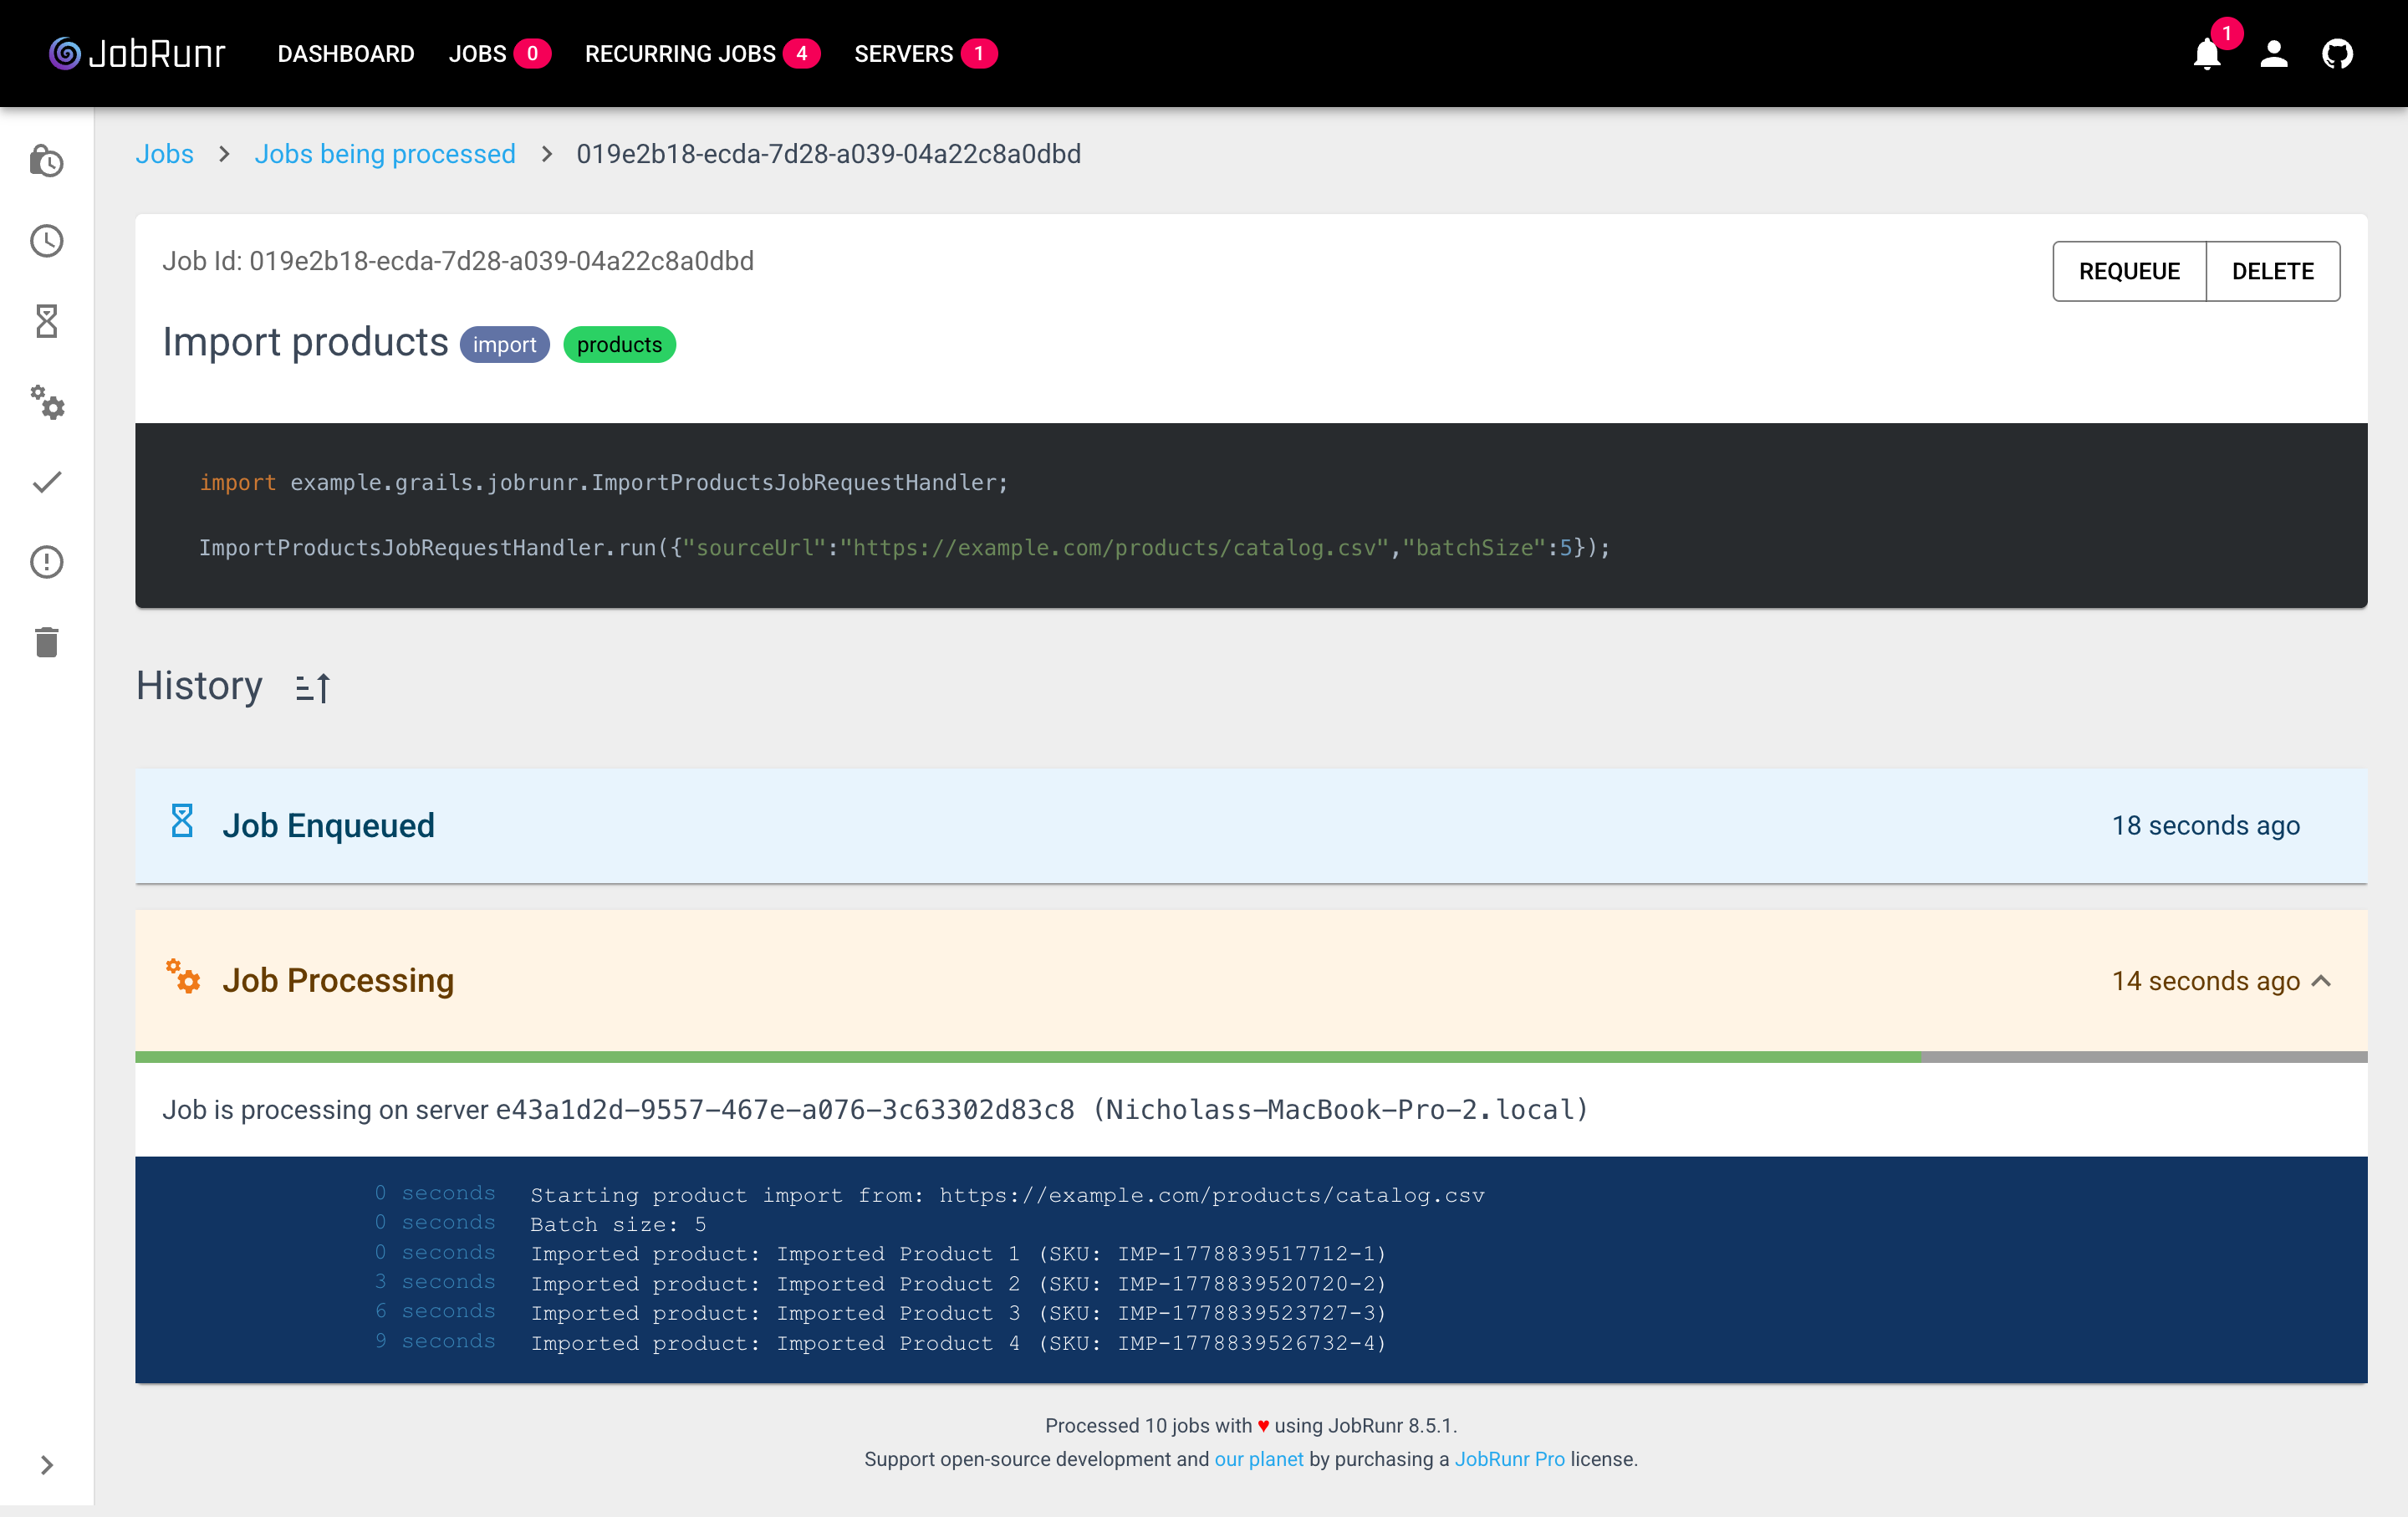Screen dimensions: 2408x1517
Task: Click log line Imported Product 2
Action: [x=958, y=1284]
